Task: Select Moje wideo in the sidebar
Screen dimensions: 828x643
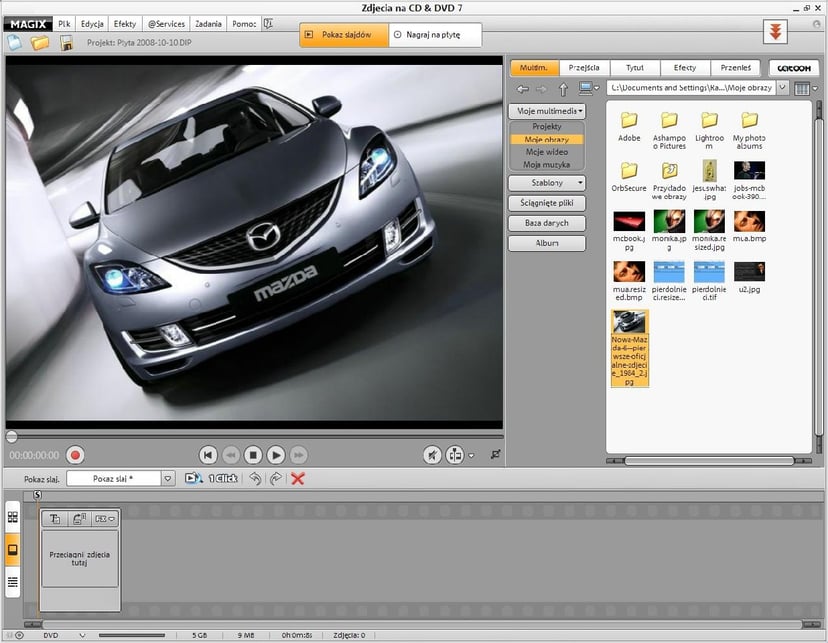Action: 547,152
